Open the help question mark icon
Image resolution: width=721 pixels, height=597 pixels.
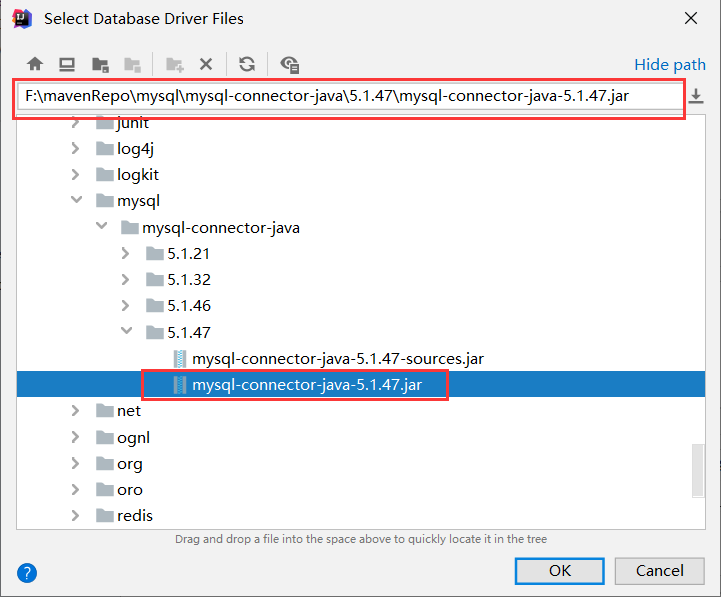click(x=27, y=573)
